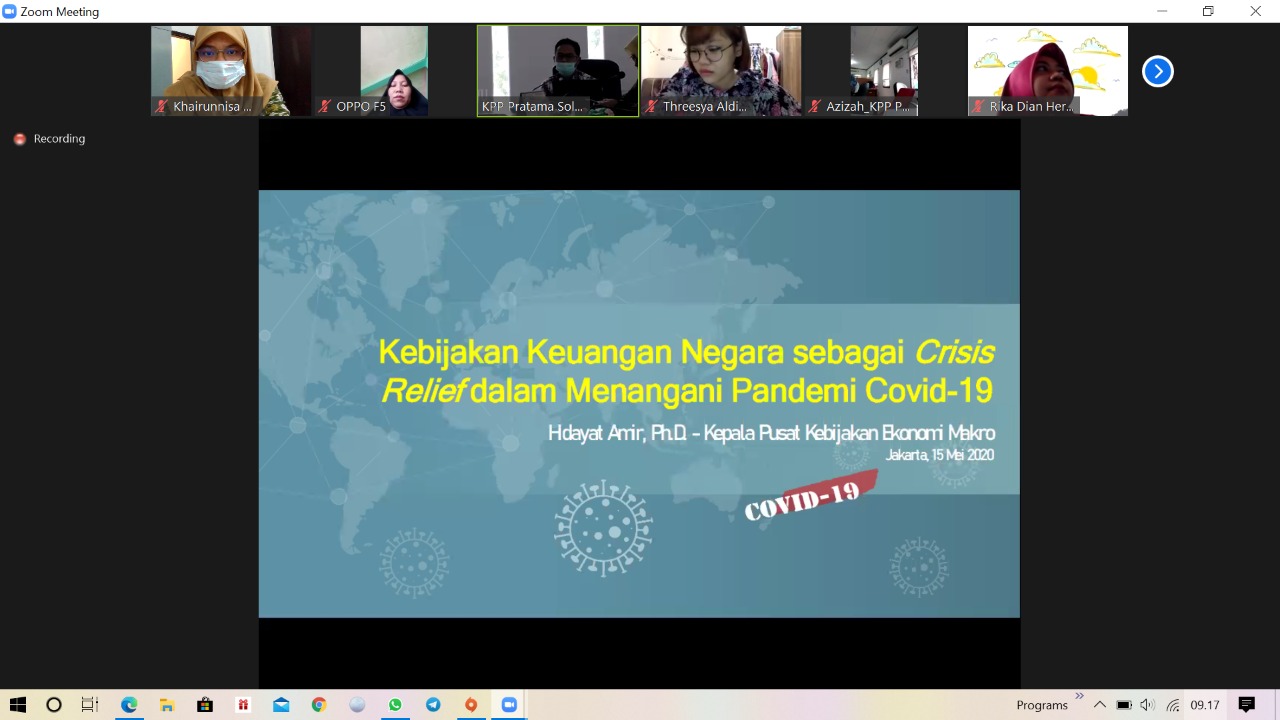Screen dimensions: 1280x720
Task: Open Microsoft Edge from the taskbar
Action: (x=129, y=705)
